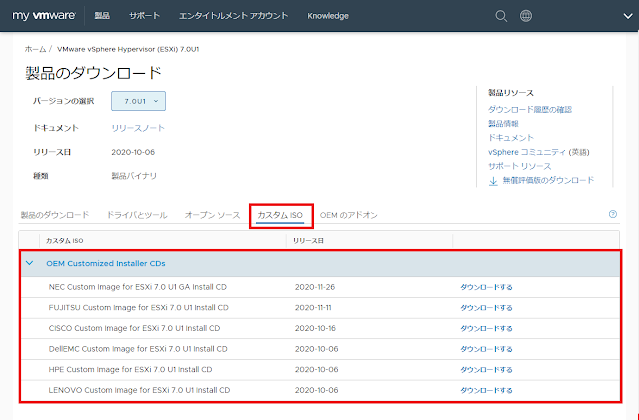Click ダウンロードする for FUJITSU Custom Image
The height and width of the screenshot is (420, 639).
pos(486,308)
